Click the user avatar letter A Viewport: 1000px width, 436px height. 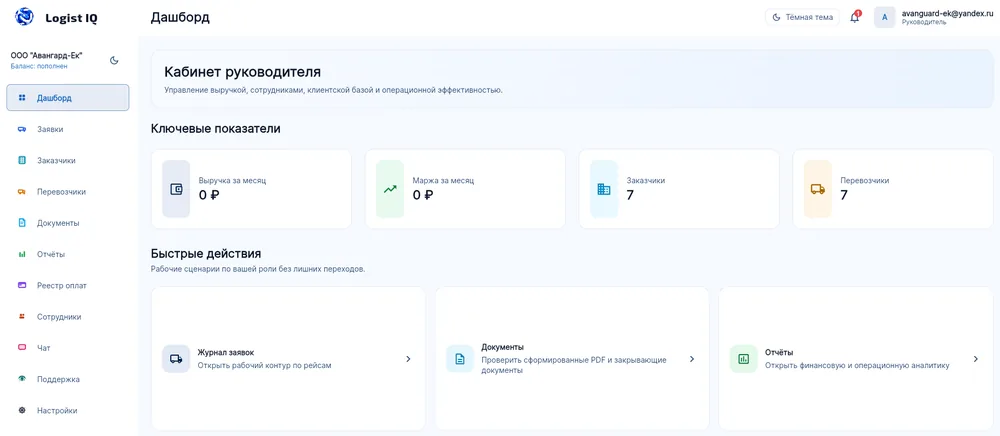point(885,17)
